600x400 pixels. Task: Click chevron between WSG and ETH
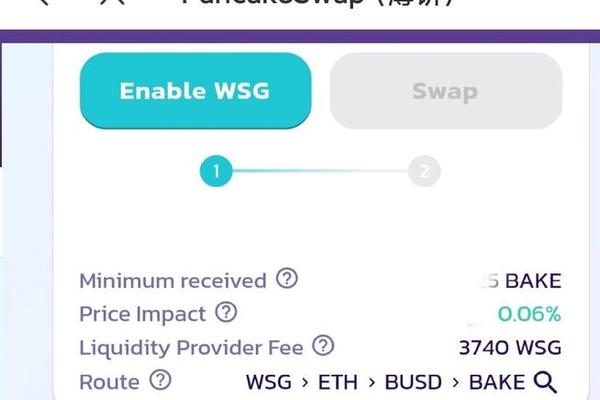(305, 382)
